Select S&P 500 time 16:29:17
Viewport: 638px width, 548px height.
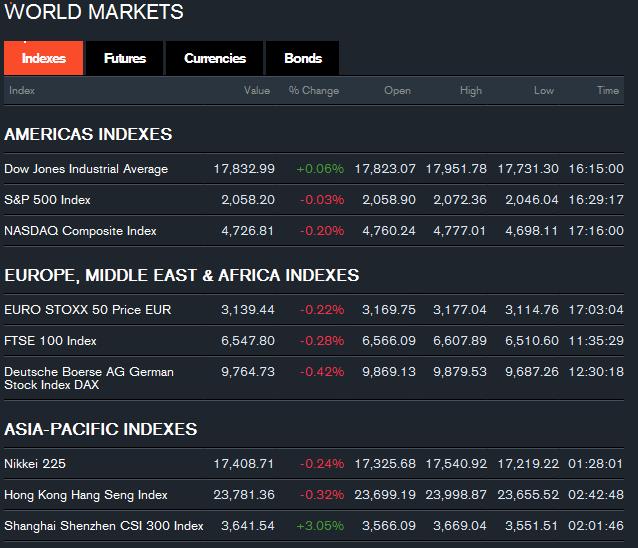point(596,200)
